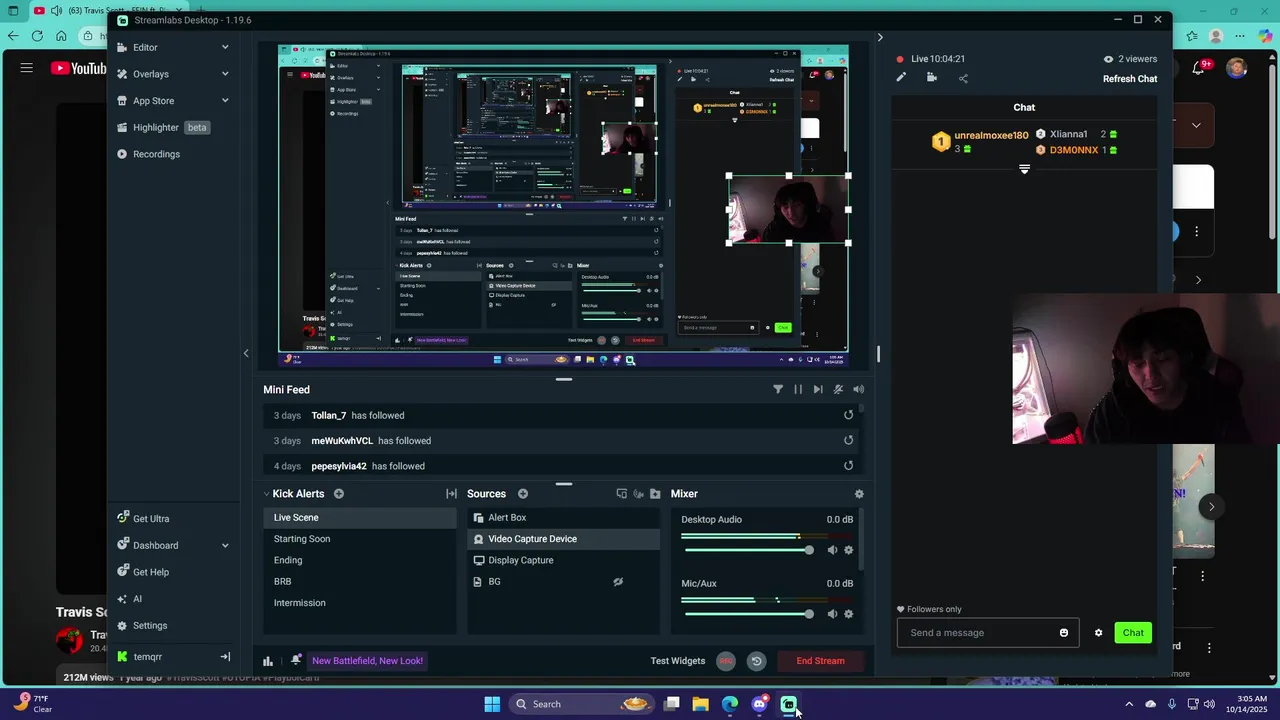Collapse the chat panel arrow at top

tap(880, 38)
